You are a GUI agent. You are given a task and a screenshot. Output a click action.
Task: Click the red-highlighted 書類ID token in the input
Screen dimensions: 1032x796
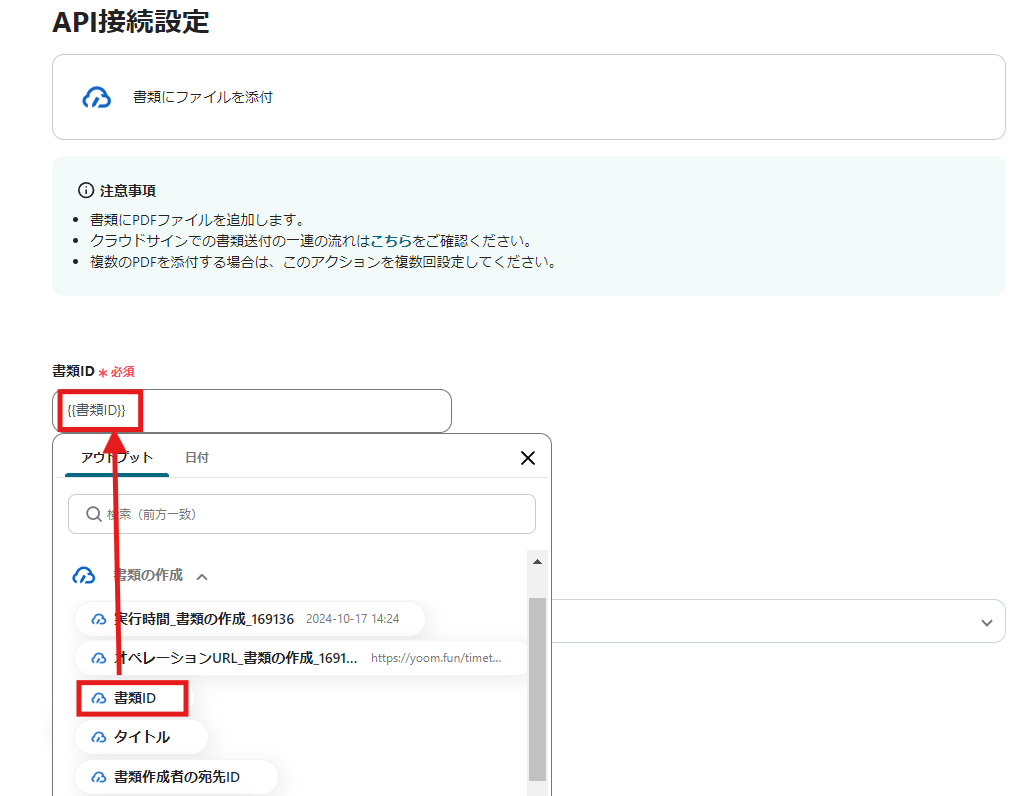pos(97,409)
